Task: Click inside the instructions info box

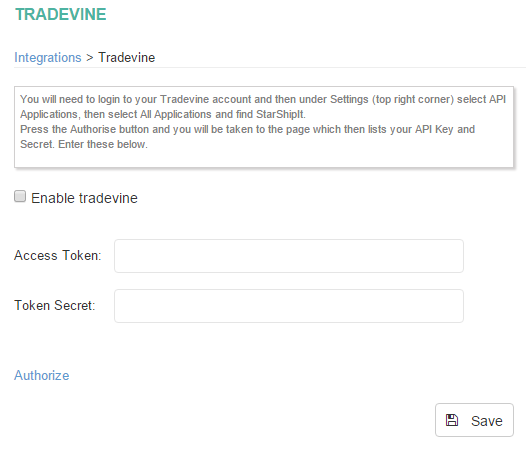Action: coord(264,127)
